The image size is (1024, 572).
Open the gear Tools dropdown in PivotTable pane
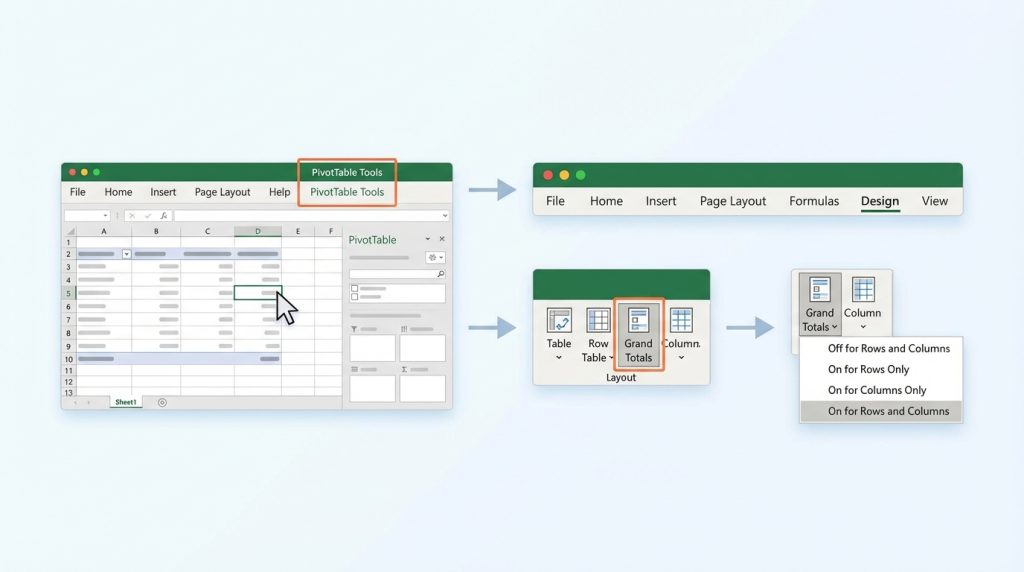click(x=436, y=258)
